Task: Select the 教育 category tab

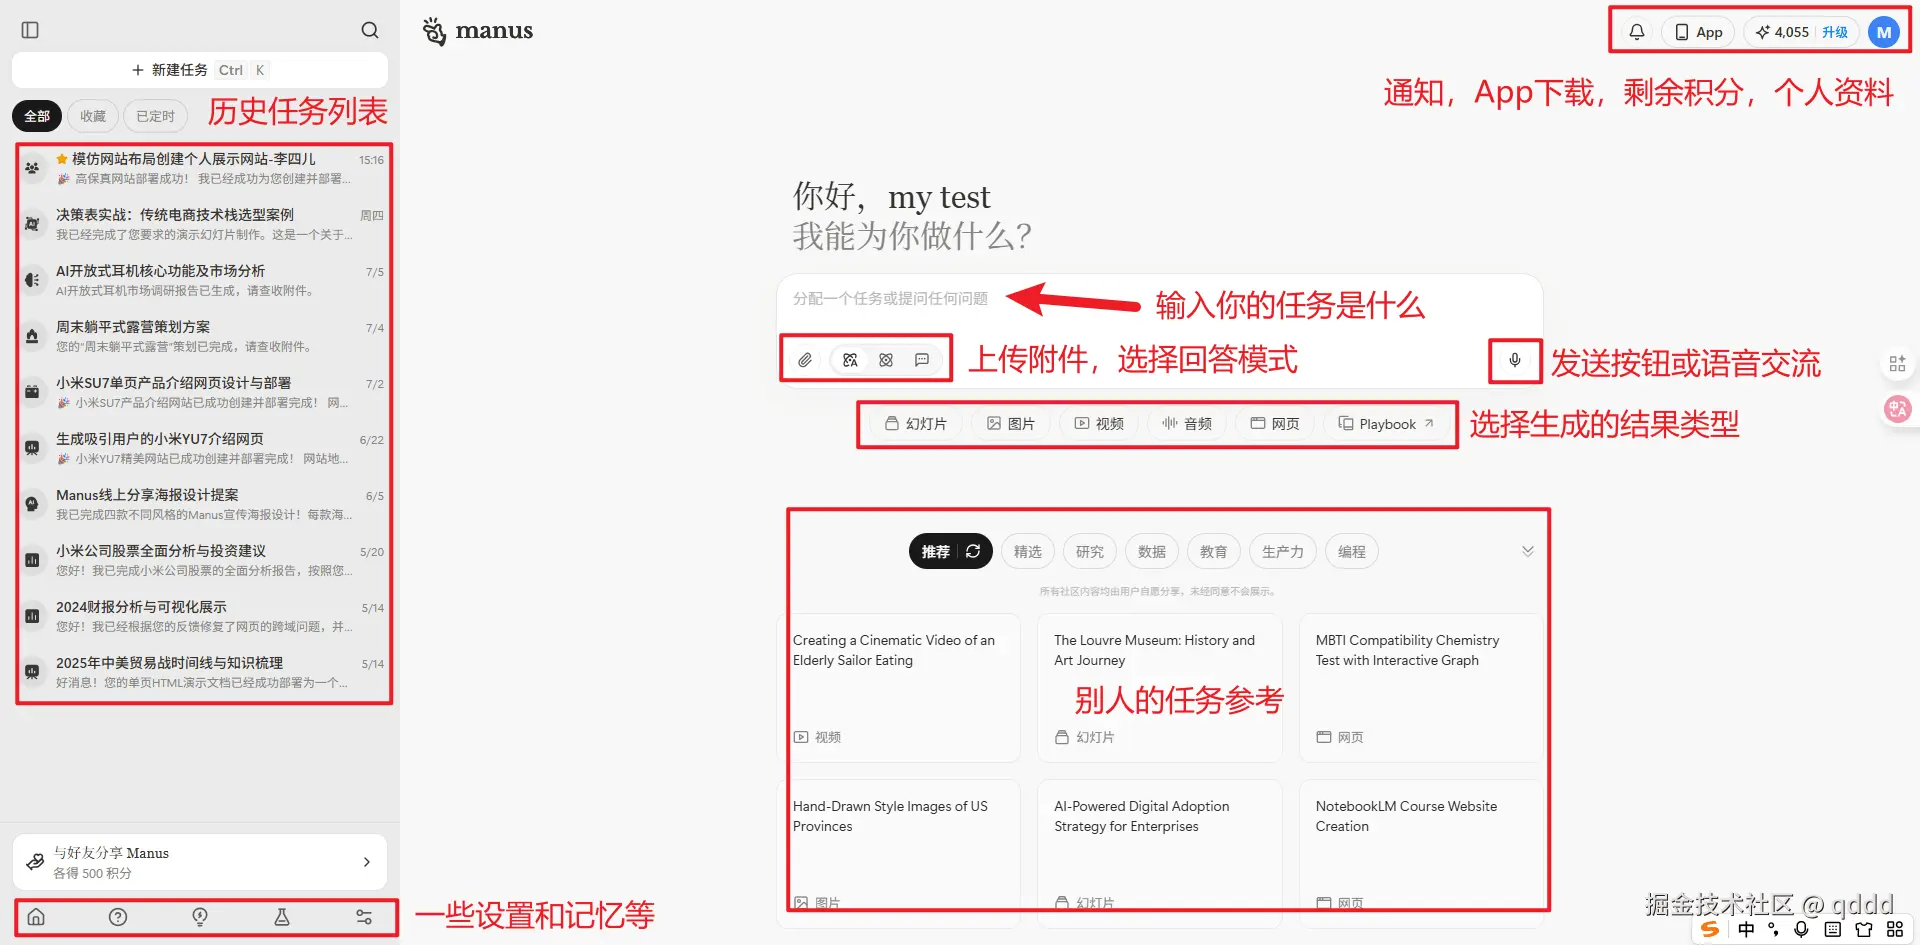Action: 1214,551
